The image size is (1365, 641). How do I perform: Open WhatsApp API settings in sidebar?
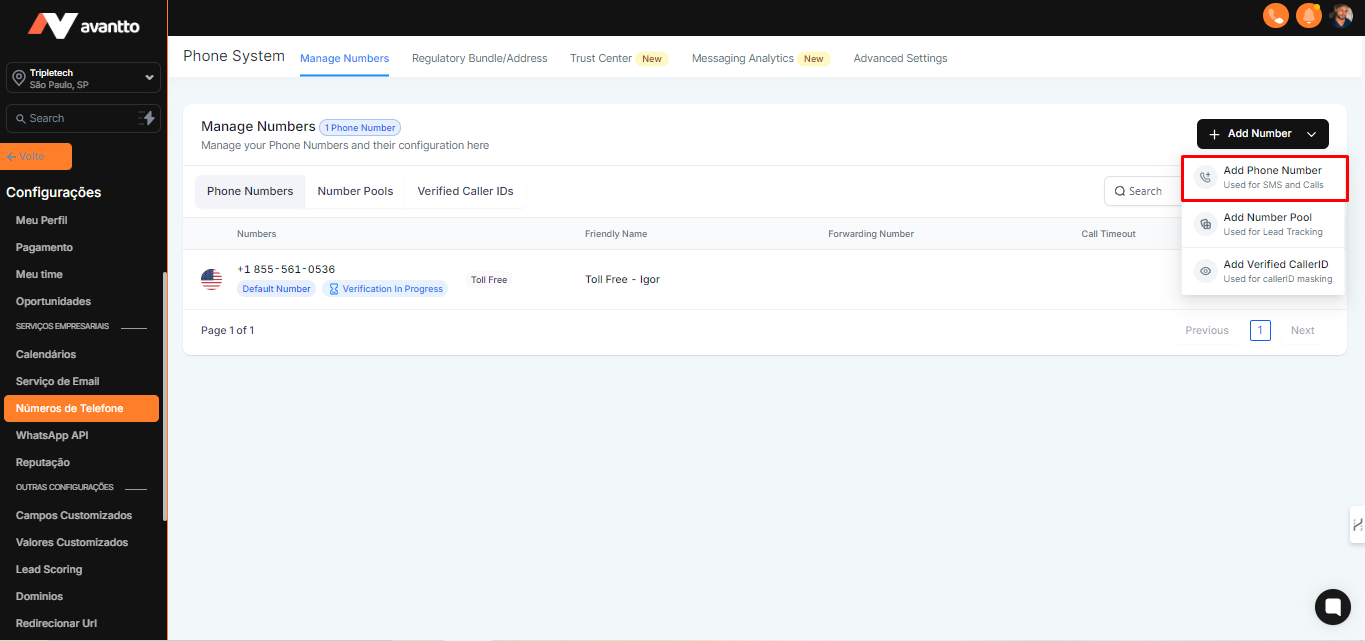coord(52,436)
